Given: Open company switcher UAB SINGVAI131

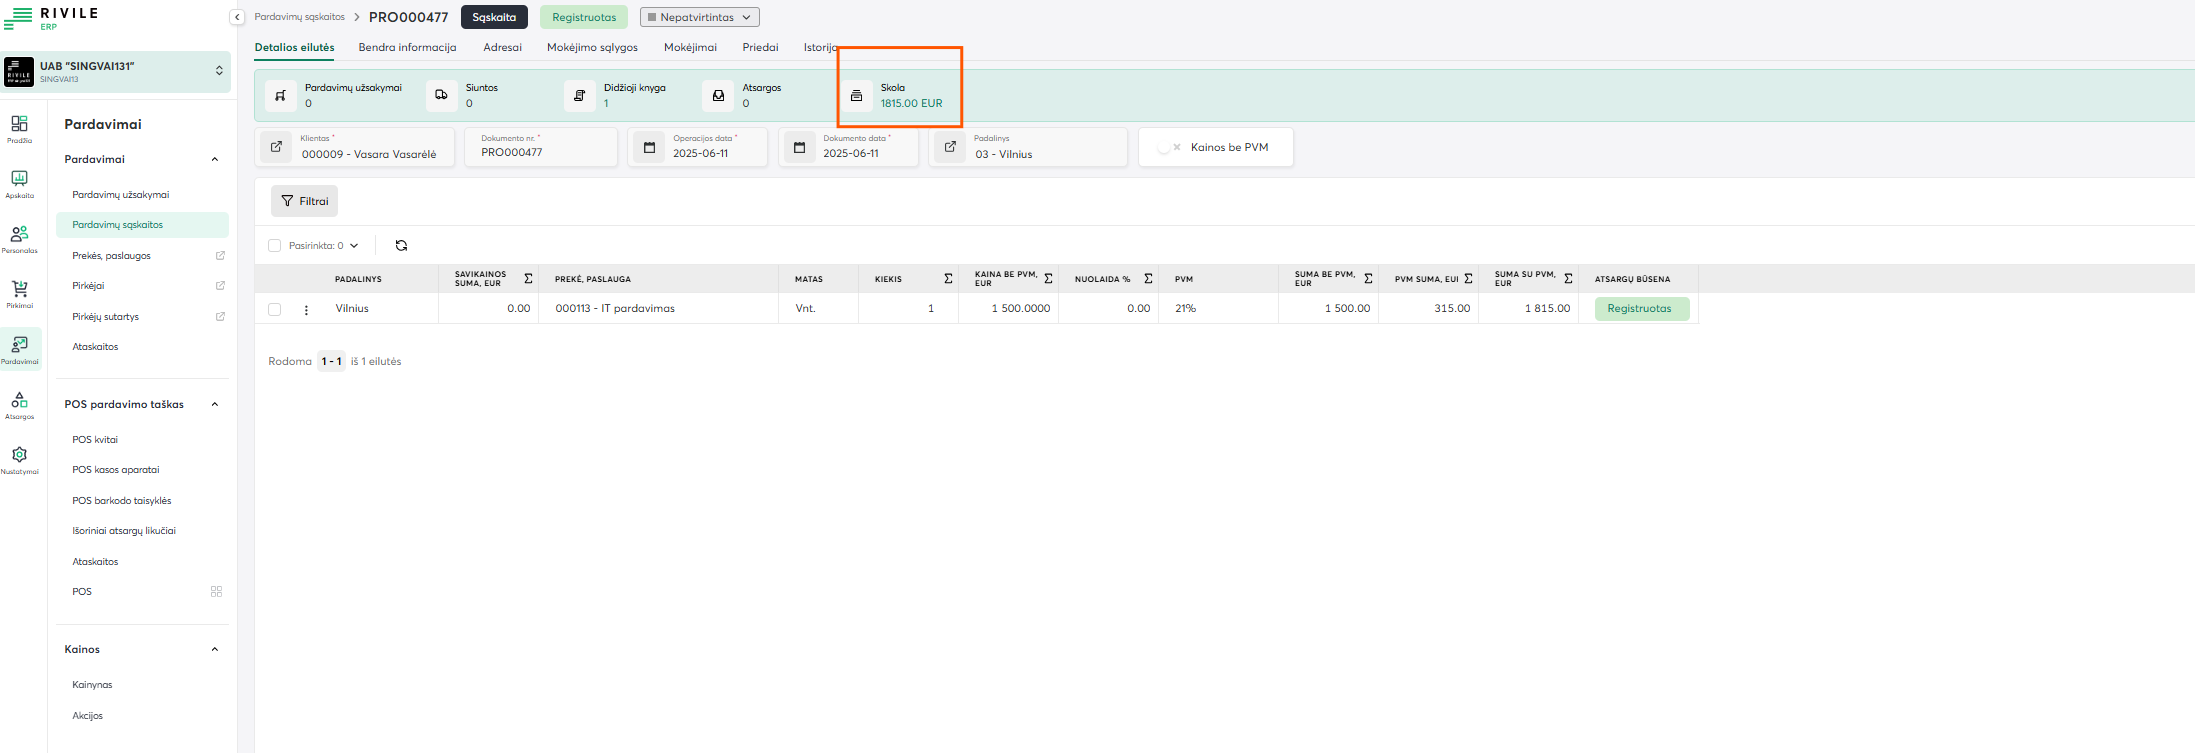Looking at the screenshot, I should click(x=116, y=72).
